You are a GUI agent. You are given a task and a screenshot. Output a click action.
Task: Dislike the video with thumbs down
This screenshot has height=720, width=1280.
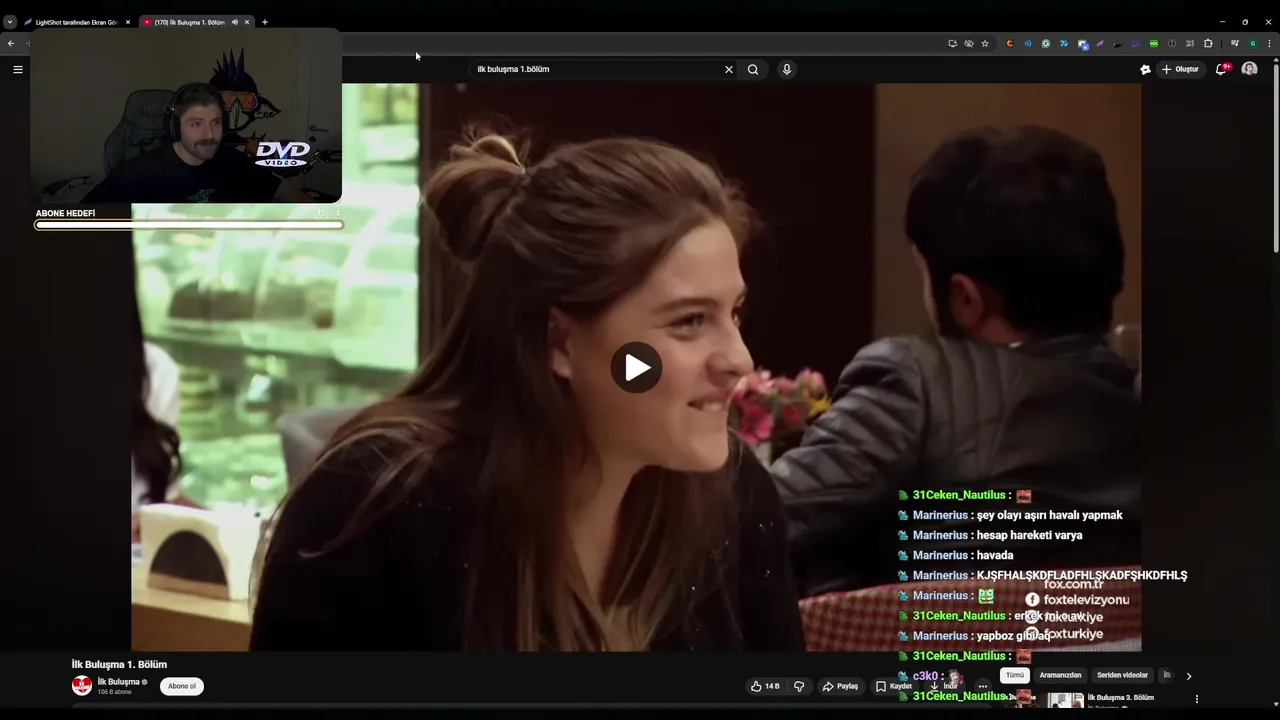point(799,686)
